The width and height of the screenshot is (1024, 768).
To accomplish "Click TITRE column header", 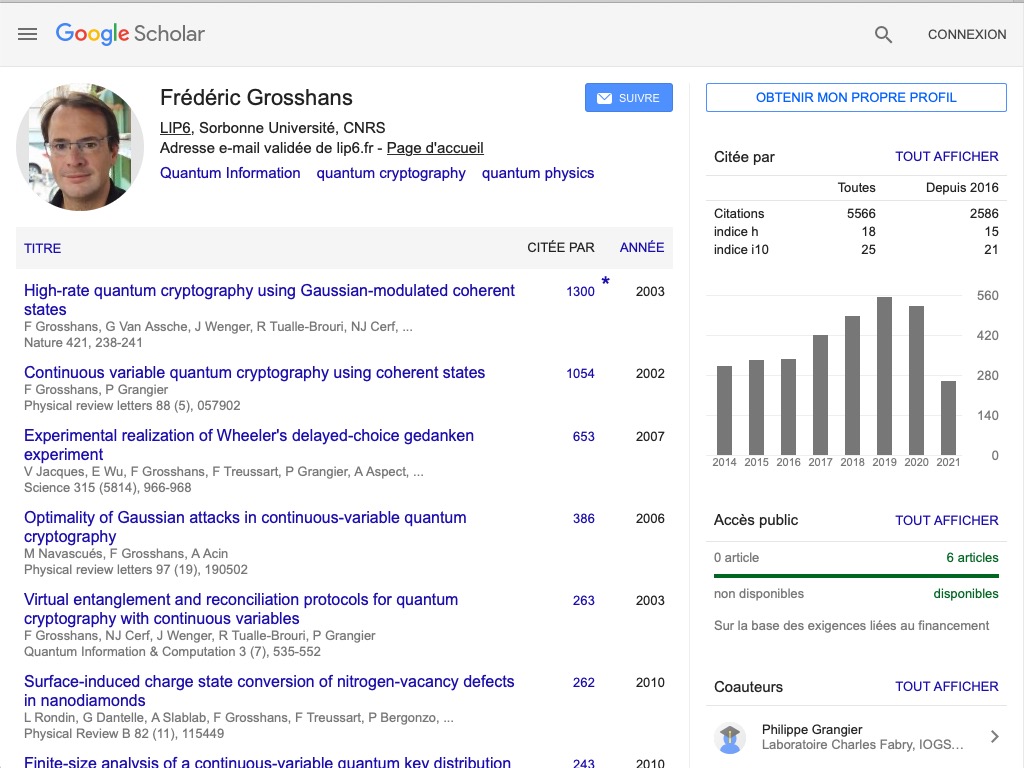I will click(43, 248).
